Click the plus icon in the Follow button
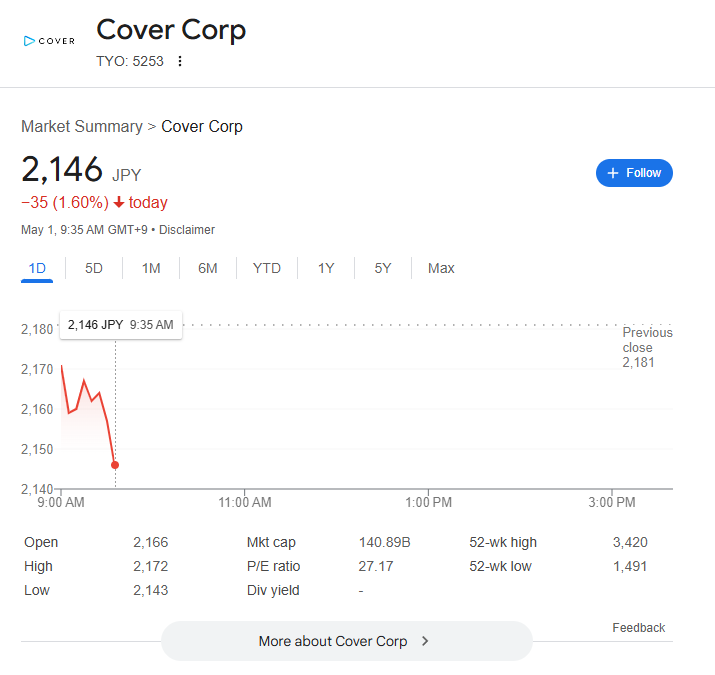This screenshot has width=715, height=675. tap(613, 173)
